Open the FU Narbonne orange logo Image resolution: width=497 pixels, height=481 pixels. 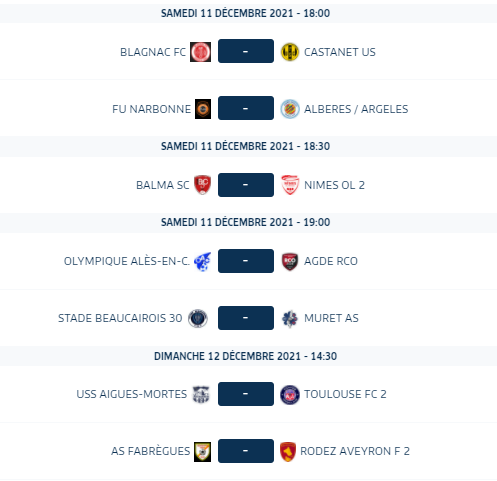coord(203,109)
